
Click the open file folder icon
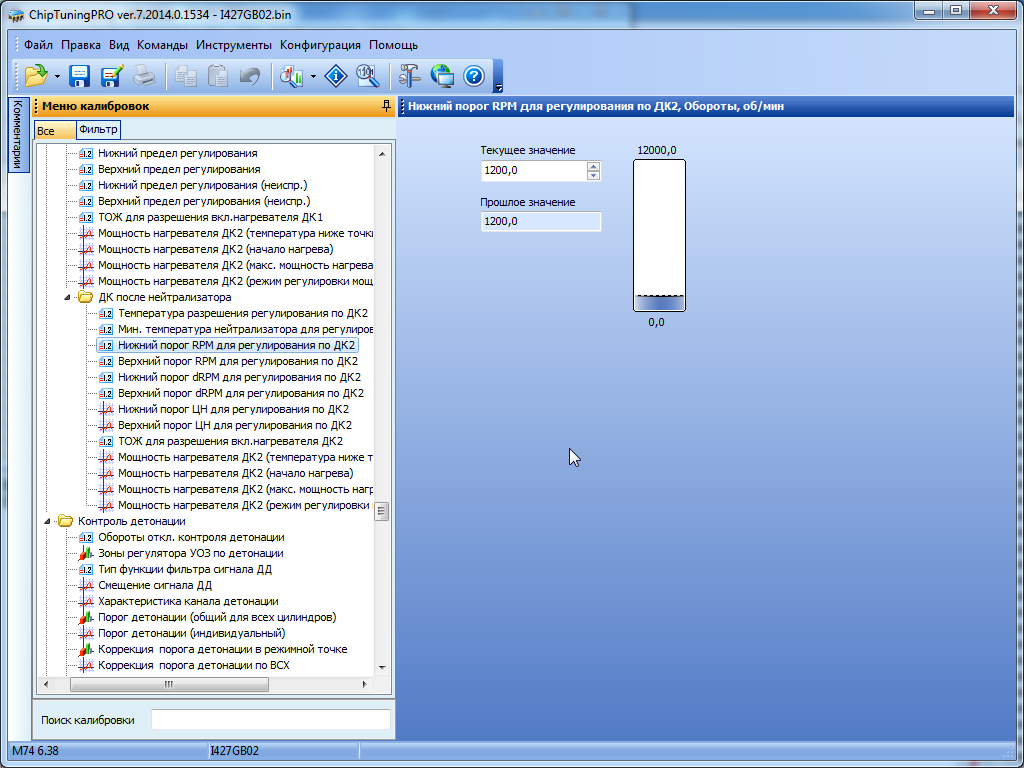(x=36, y=75)
